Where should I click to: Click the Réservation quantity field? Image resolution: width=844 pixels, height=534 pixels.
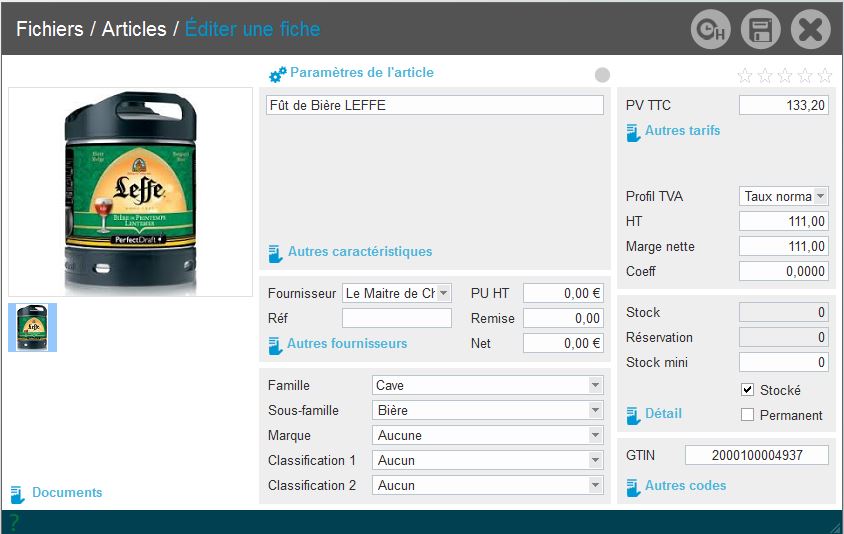(x=783, y=338)
